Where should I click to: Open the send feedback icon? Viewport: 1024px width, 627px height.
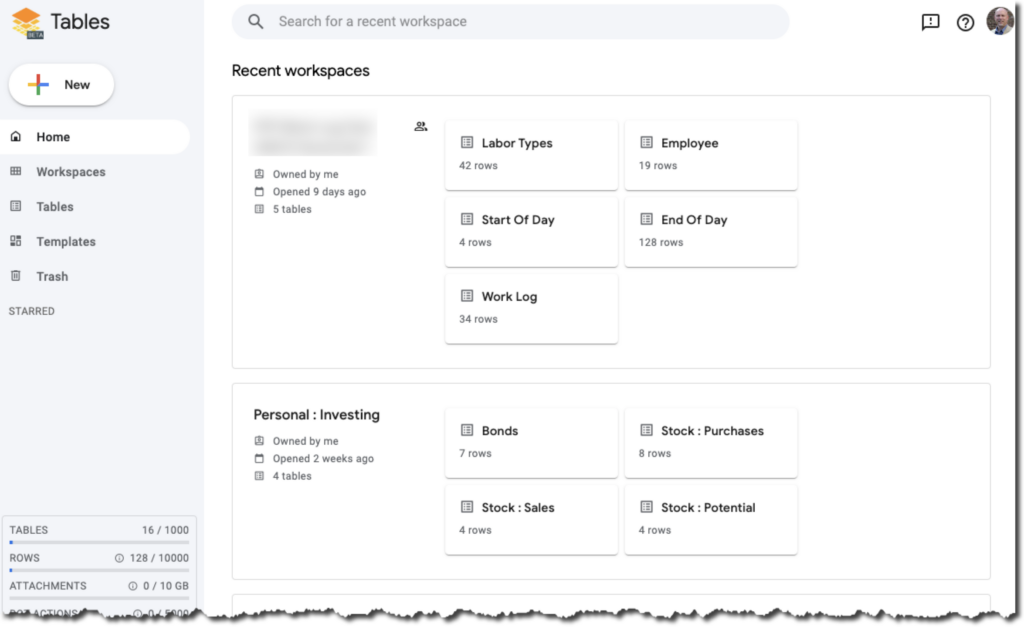click(930, 22)
